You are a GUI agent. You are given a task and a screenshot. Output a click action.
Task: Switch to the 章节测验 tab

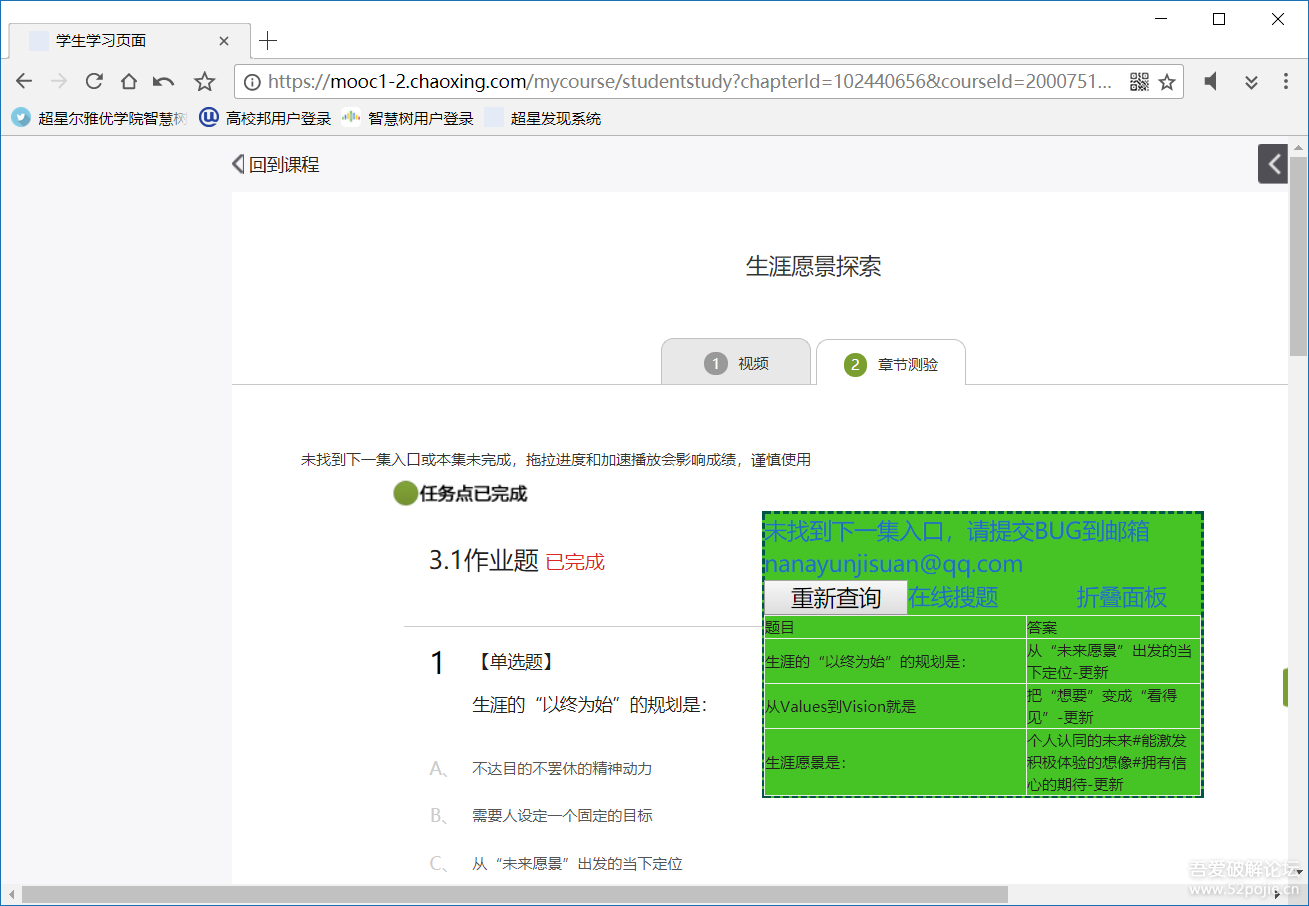click(x=891, y=363)
